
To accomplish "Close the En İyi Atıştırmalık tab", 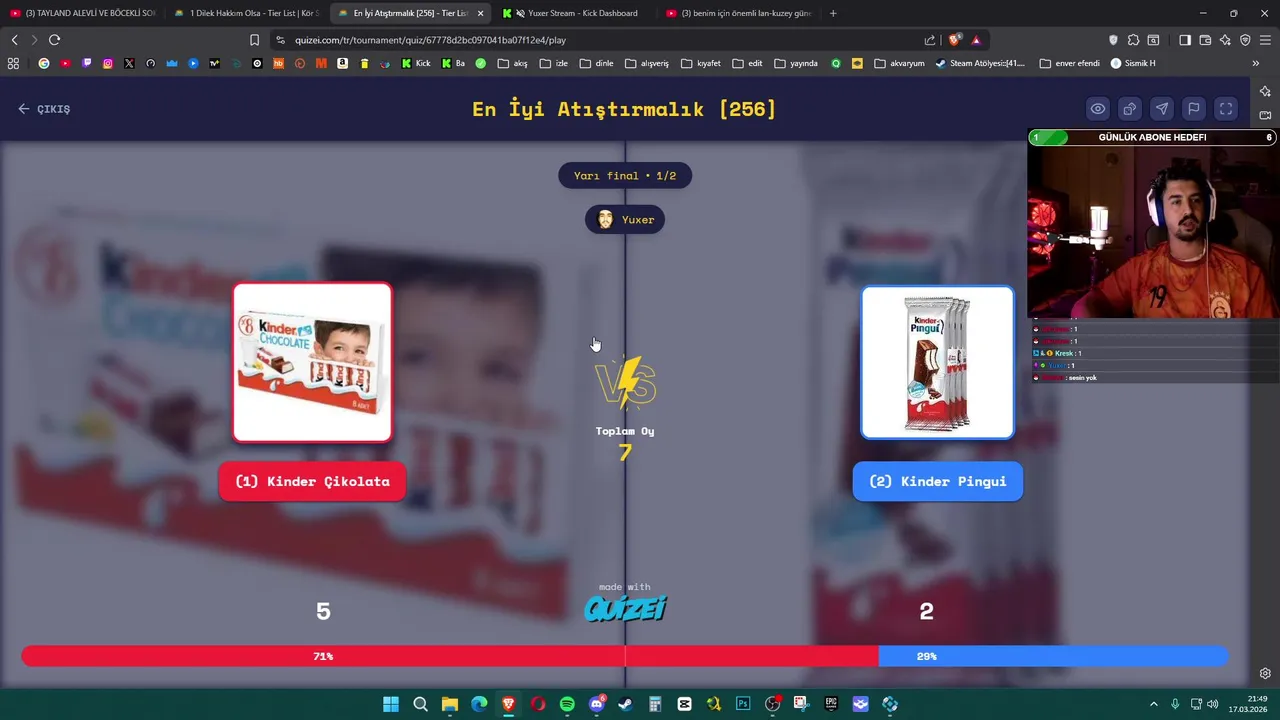I will 481,13.
